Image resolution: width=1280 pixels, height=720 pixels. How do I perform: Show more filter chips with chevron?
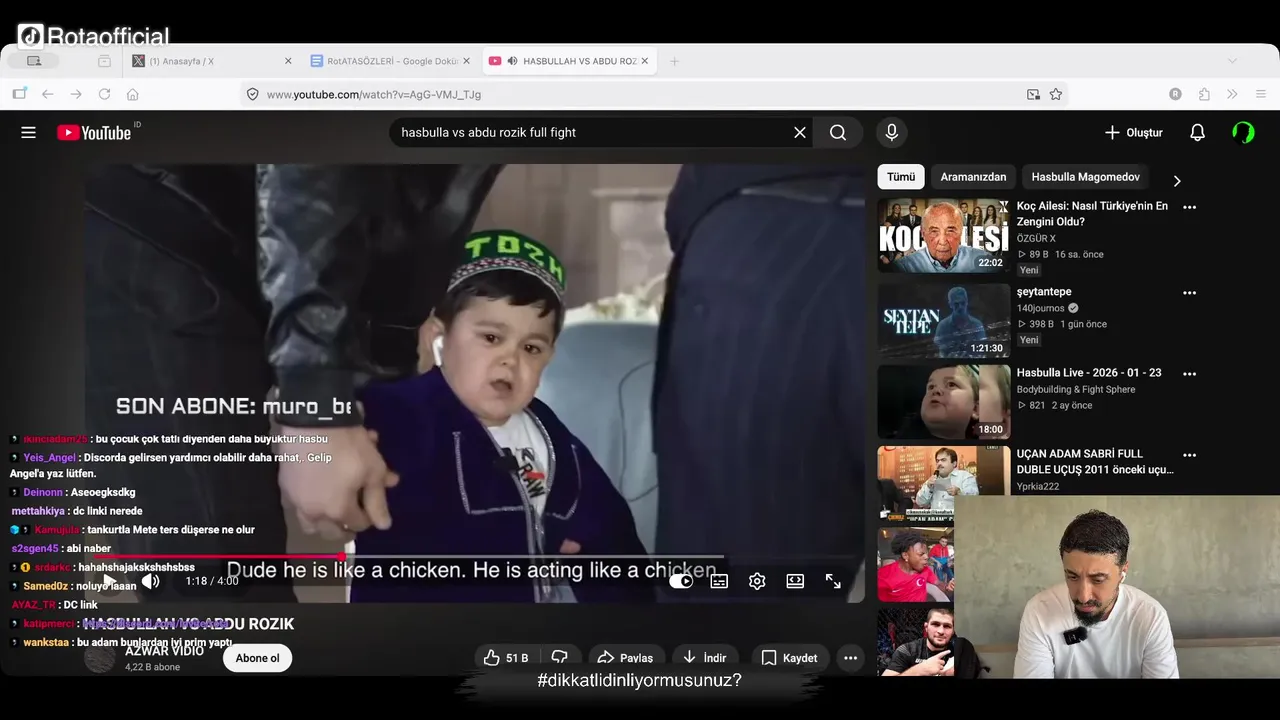coord(1177,181)
